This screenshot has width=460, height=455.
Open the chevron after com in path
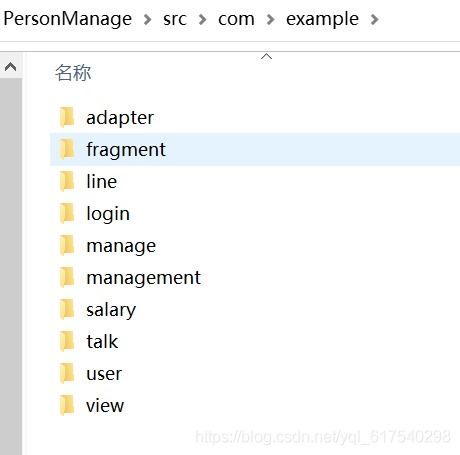click(x=270, y=19)
